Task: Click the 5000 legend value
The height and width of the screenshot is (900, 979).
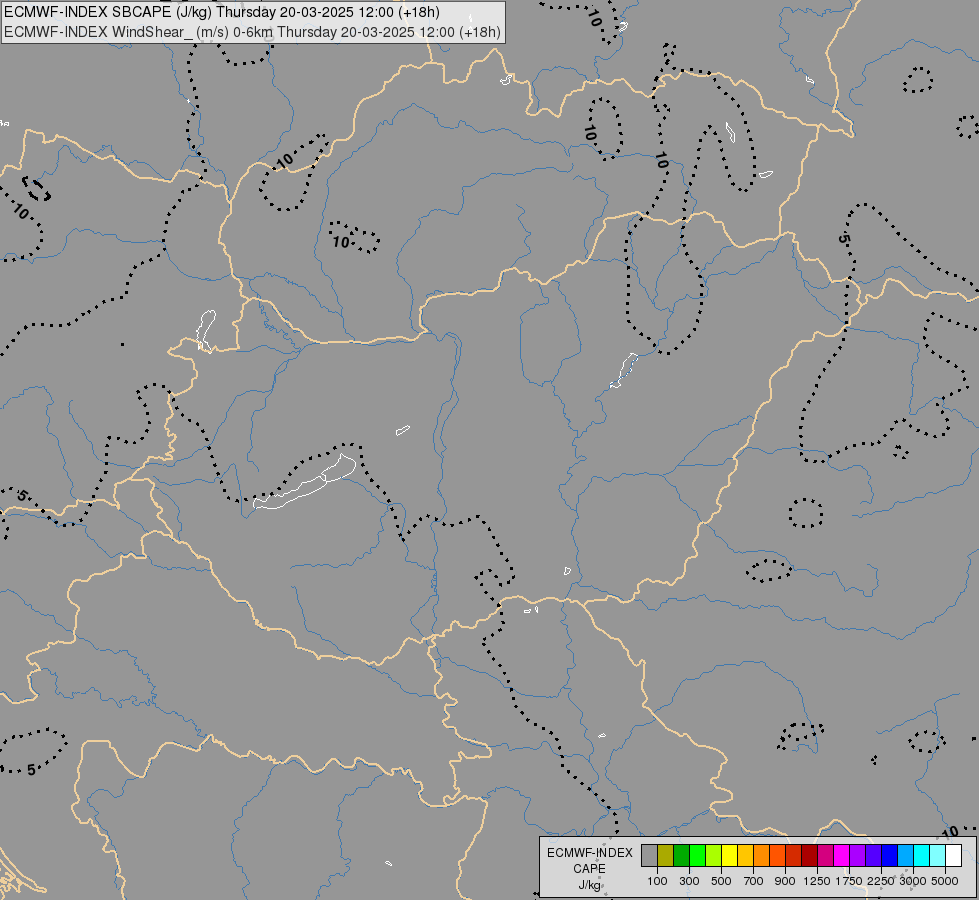Action: (x=945, y=881)
